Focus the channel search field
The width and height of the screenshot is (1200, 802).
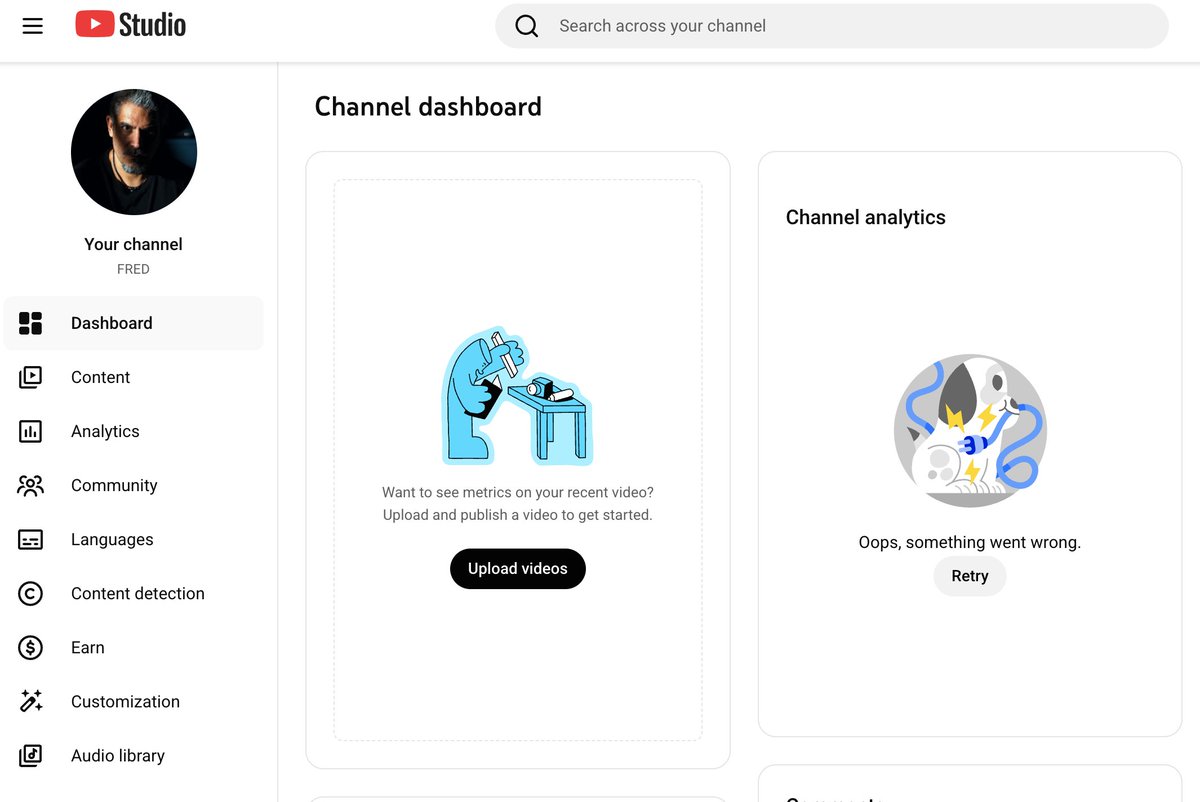(832, 26)
